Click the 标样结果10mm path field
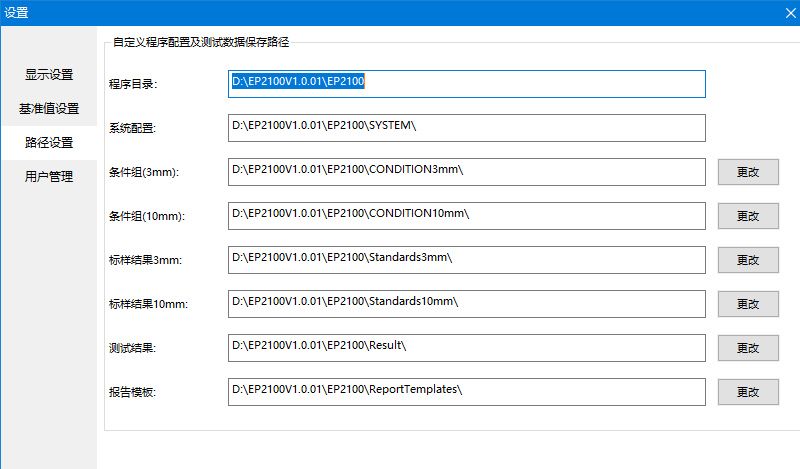The height and width of the screenshot is (469, 800). click(466, 304)
